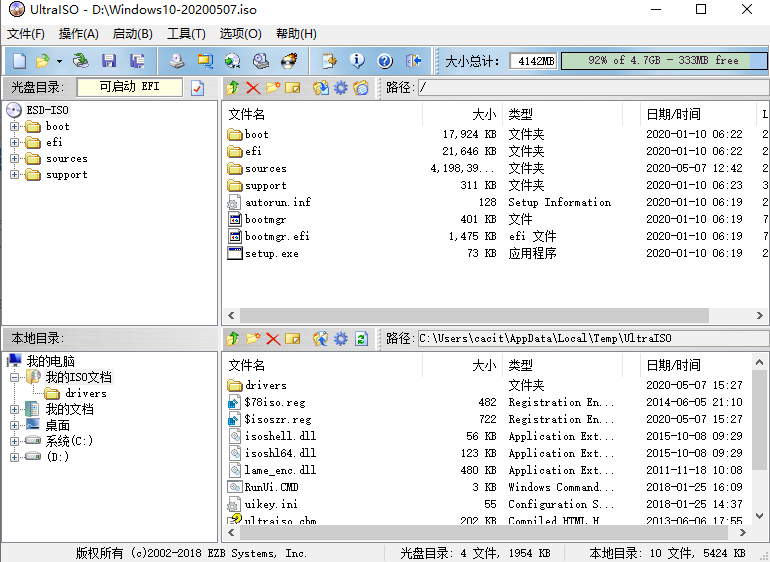This screenshot has width=770, height=562.
Task: Open the information bubble icon
Action: (357, 61)
